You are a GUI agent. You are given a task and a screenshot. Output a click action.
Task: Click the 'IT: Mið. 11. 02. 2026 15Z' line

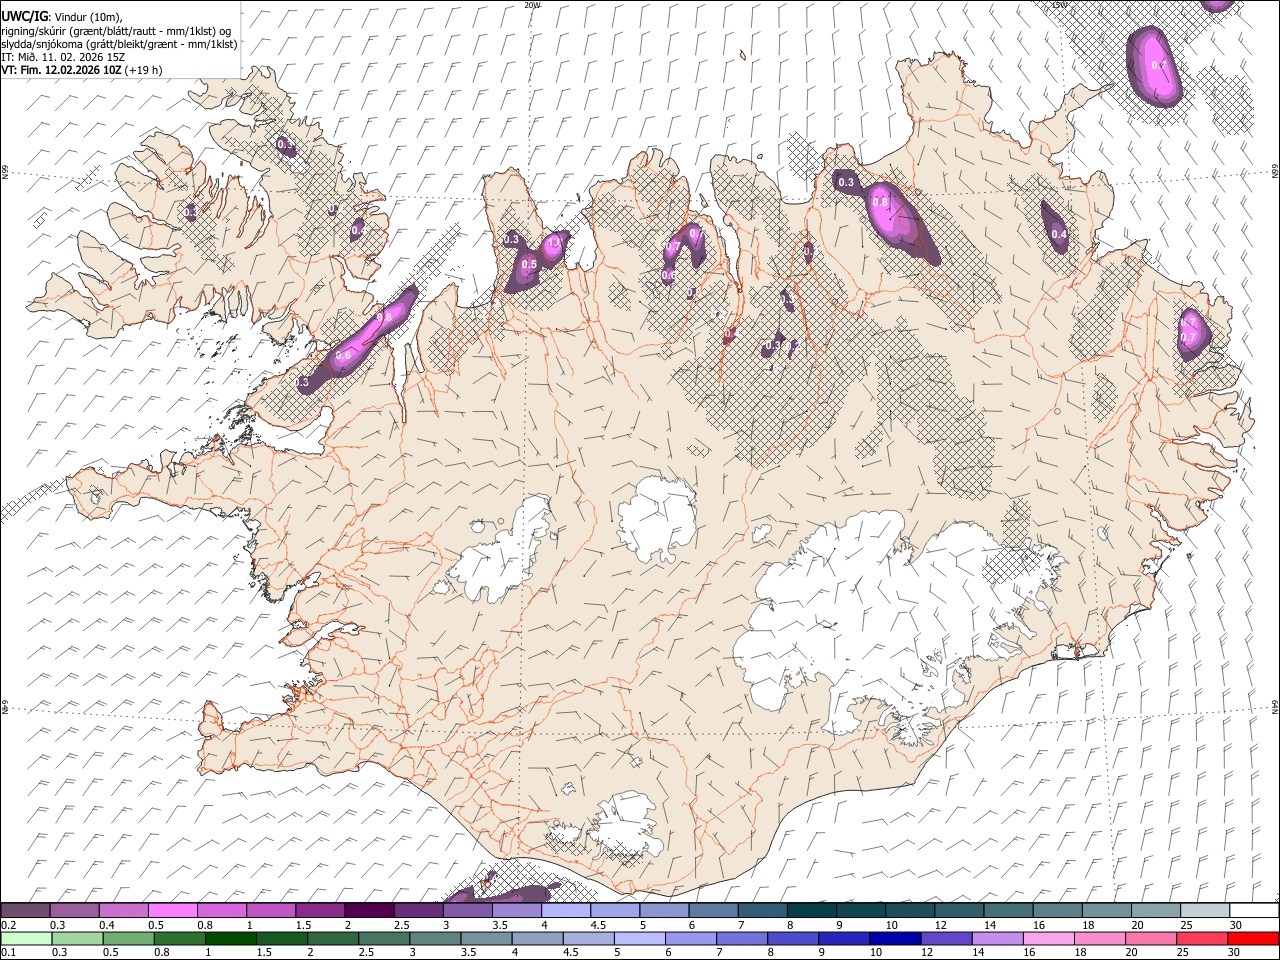(x=63, y=57)
